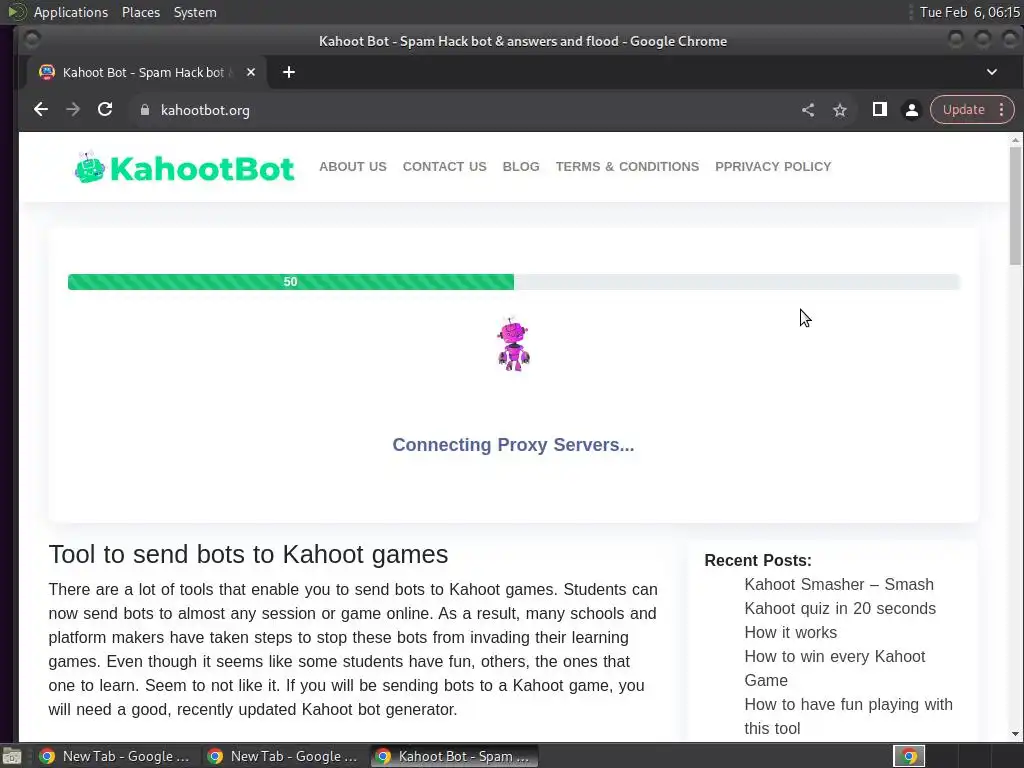Share this page via the share icon
The image size is (1024, 768).
808,110
